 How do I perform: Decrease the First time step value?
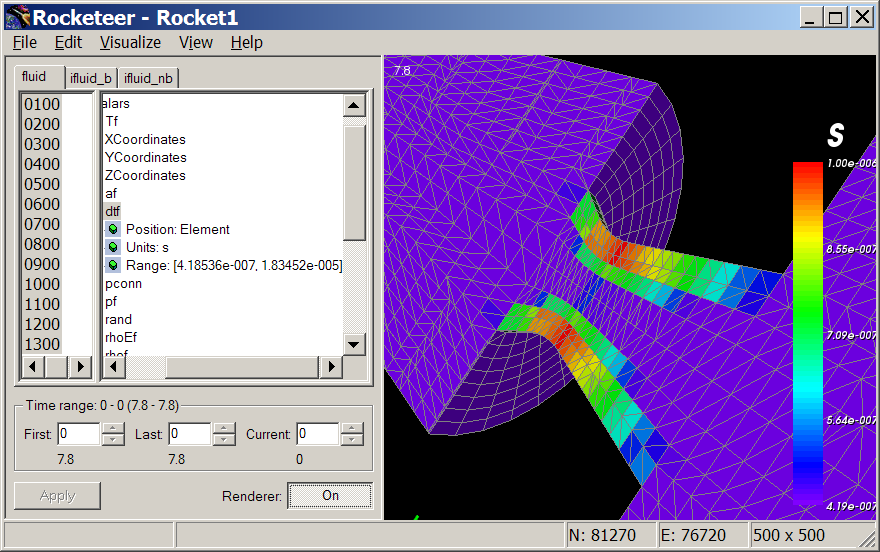coord(113,440)
